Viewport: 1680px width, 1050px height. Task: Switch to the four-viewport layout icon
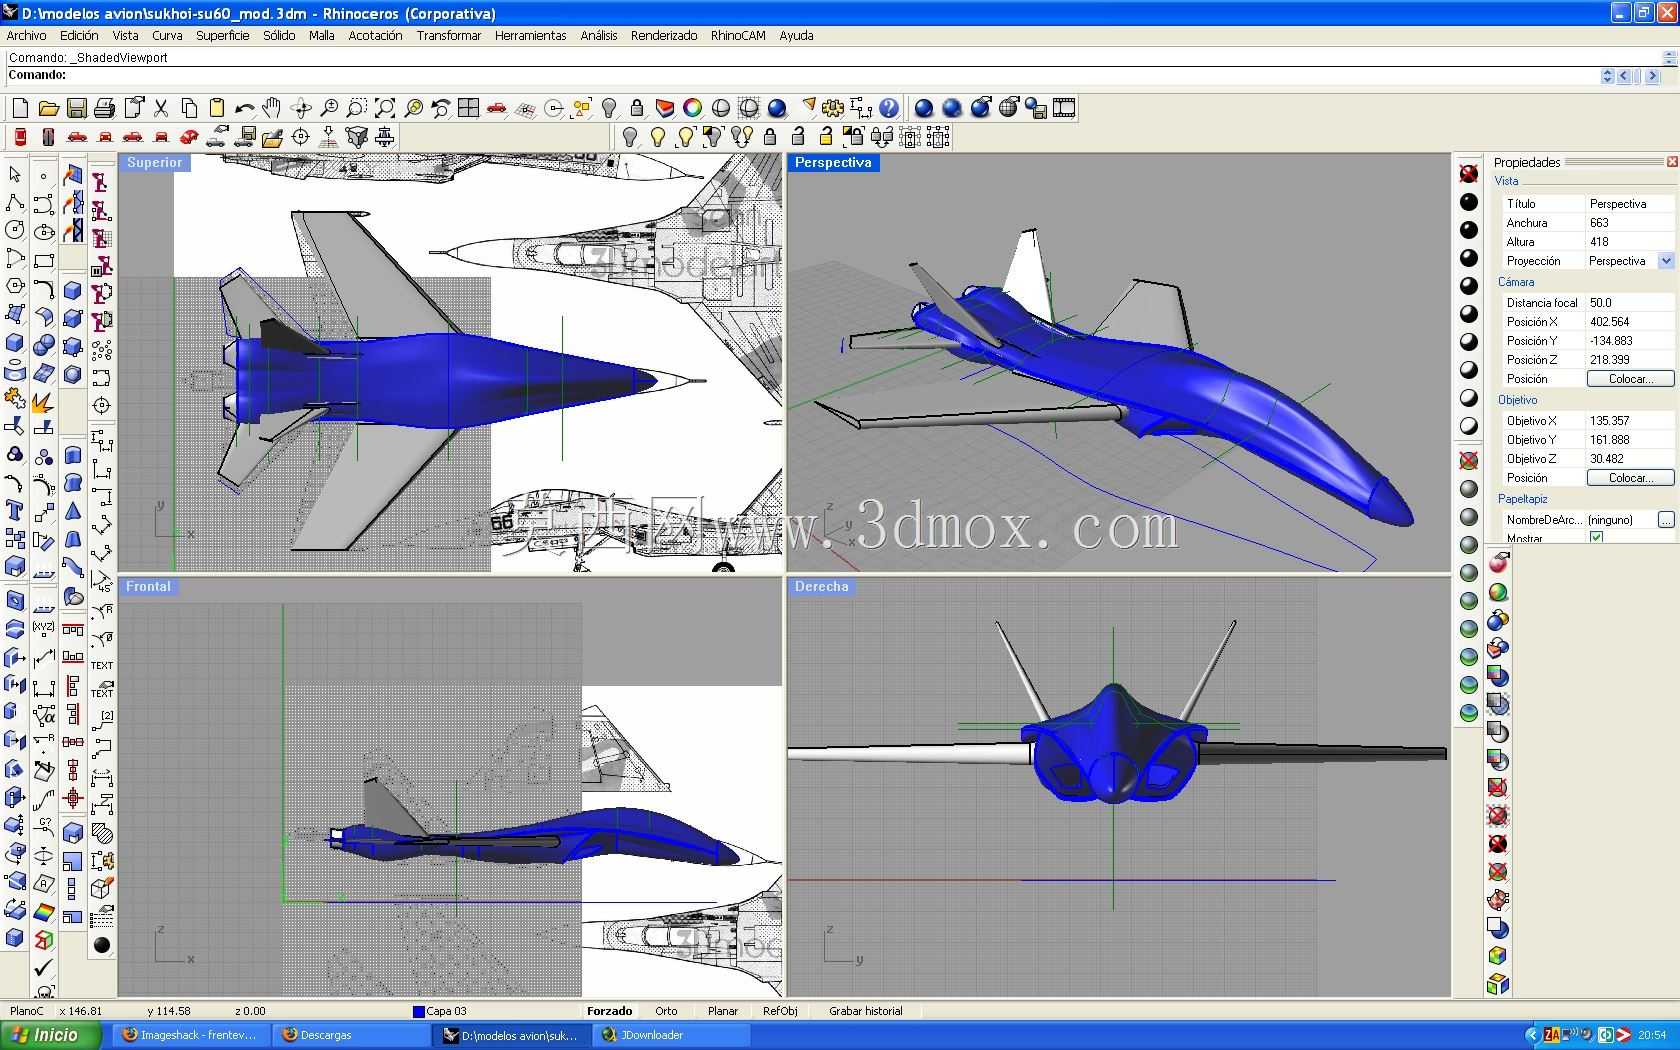coord(468,108)
